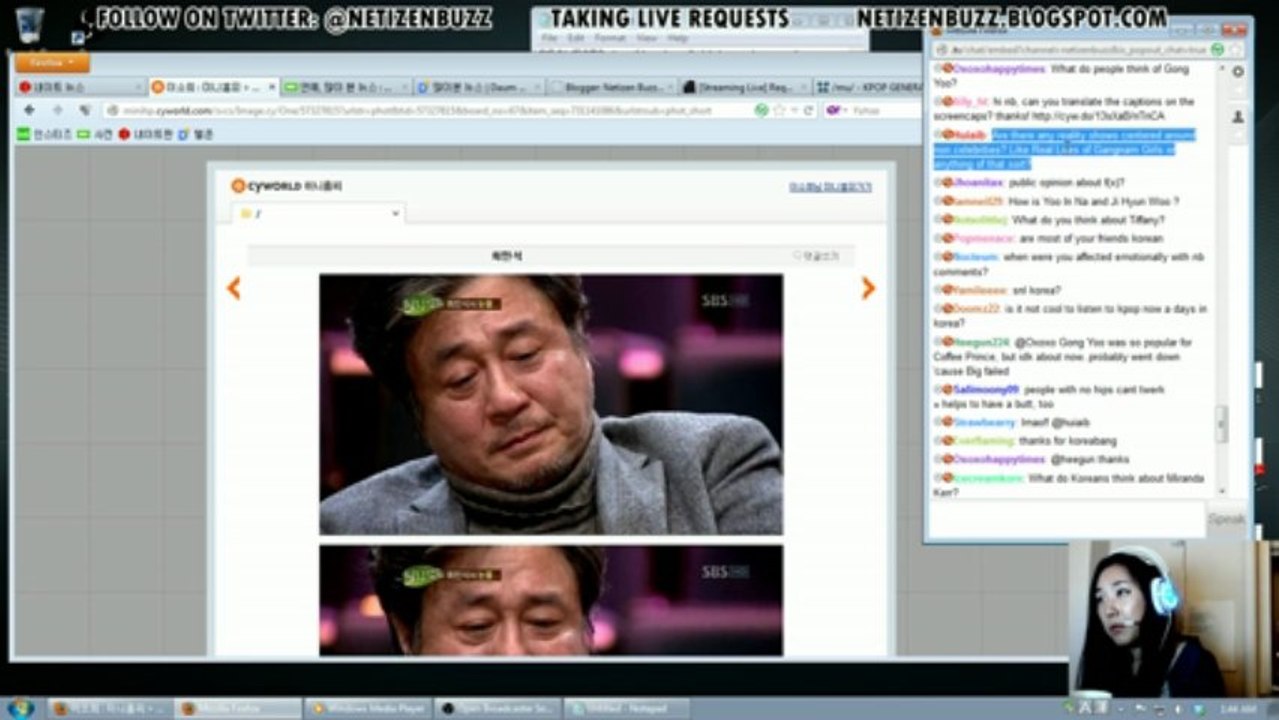The width and height of the screenshot is (1279, 720).
Task: Switch to Mozilla Firefox taskbar button
Action: tap(238, 708)
